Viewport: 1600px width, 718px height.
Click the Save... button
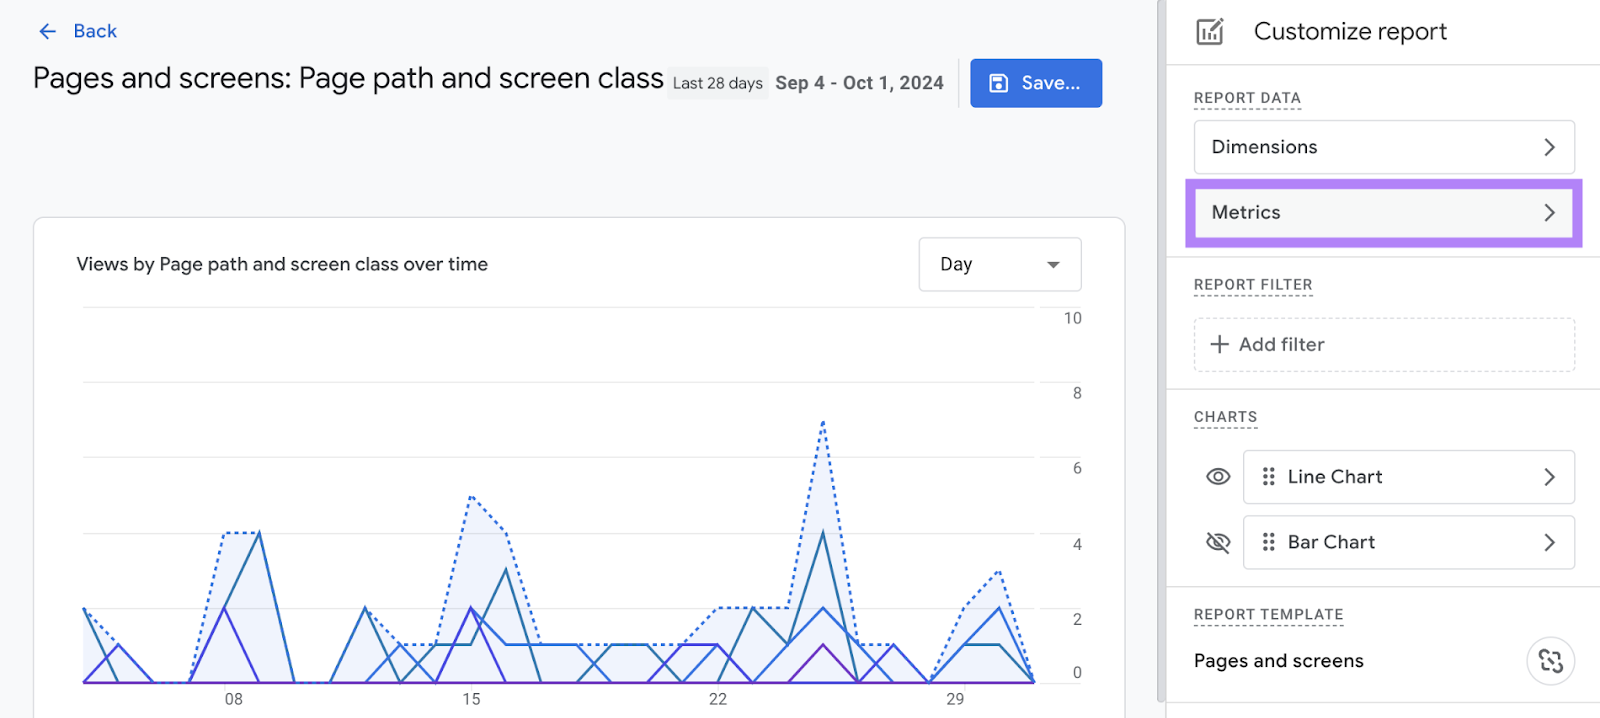[1036, 83]
